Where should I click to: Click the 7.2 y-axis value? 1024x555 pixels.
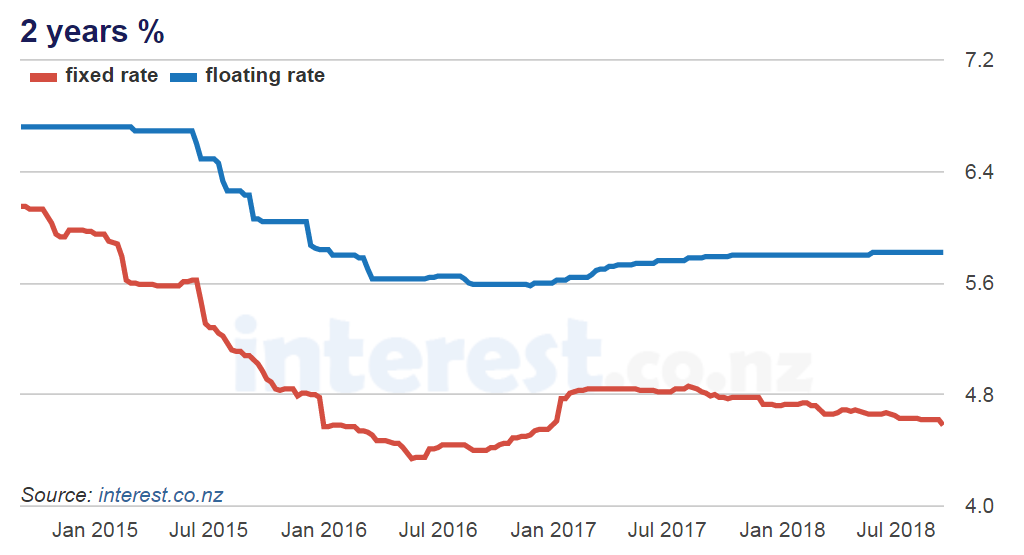coord(978,61)
